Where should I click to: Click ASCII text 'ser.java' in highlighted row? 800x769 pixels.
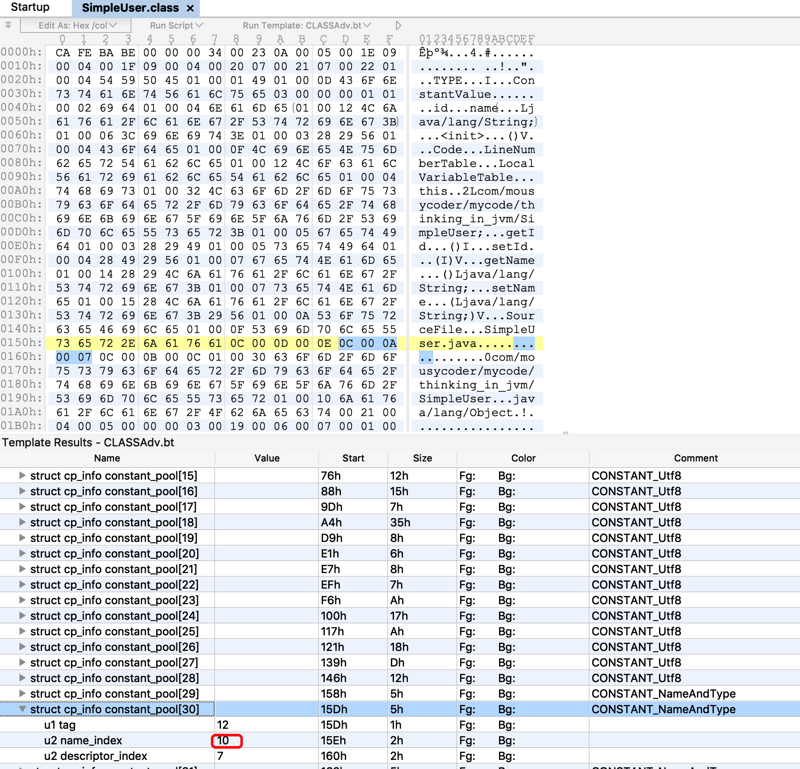click(447, 343)
